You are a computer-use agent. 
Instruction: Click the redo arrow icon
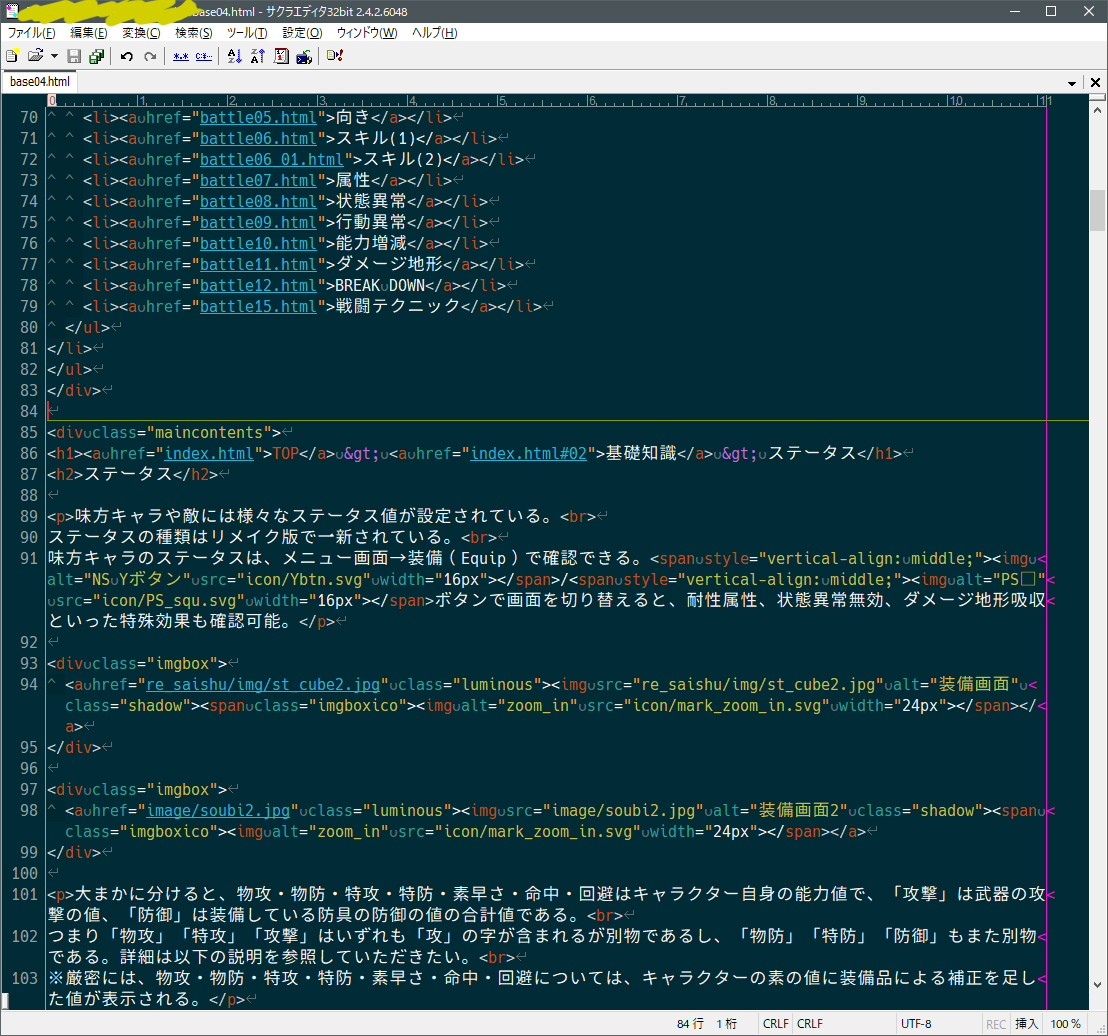pos(150,56)
